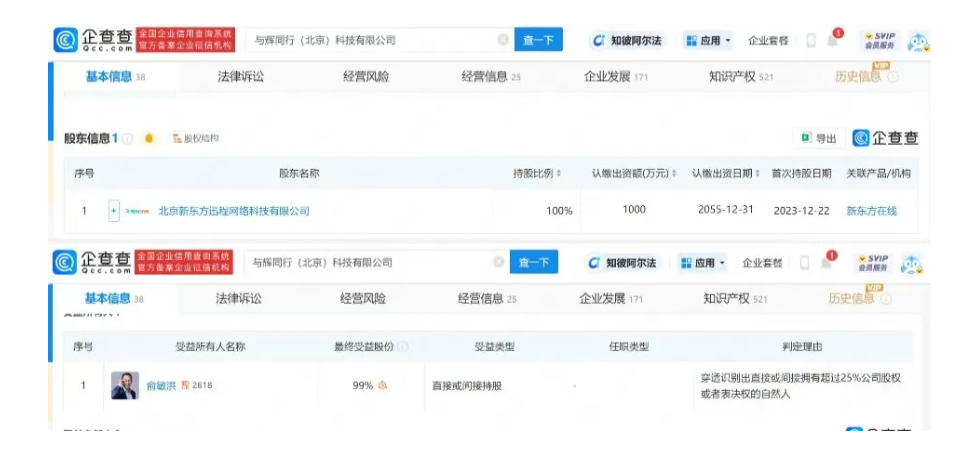Image resolution: width=980 pixels, height=457 pixels.
Task: Switch to the 法律诉讼 tab on the beneficiary page
Action: tap(239, 299)
